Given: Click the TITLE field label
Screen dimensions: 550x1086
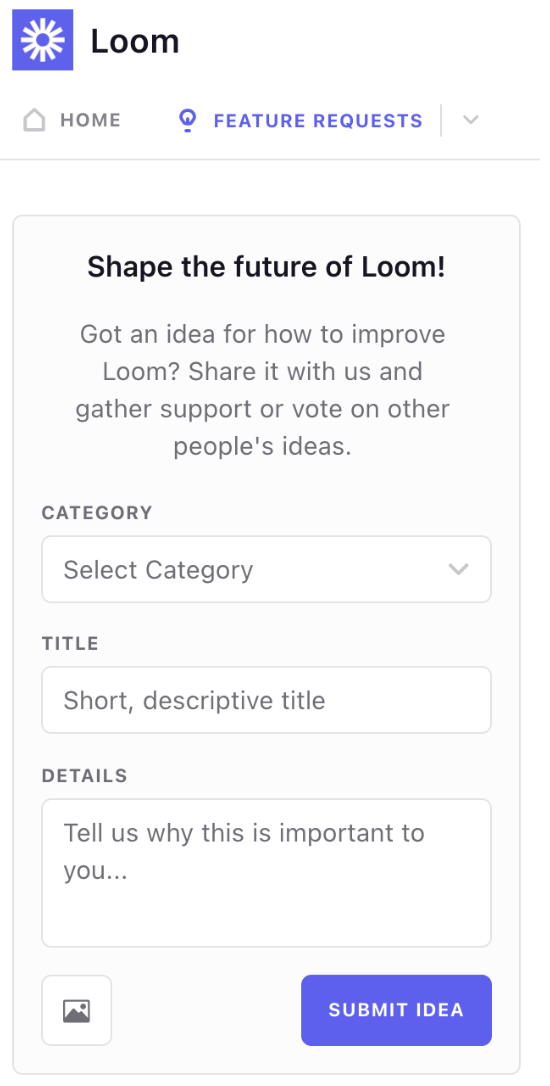Looking at the screenshot, I should pos(70,644).
